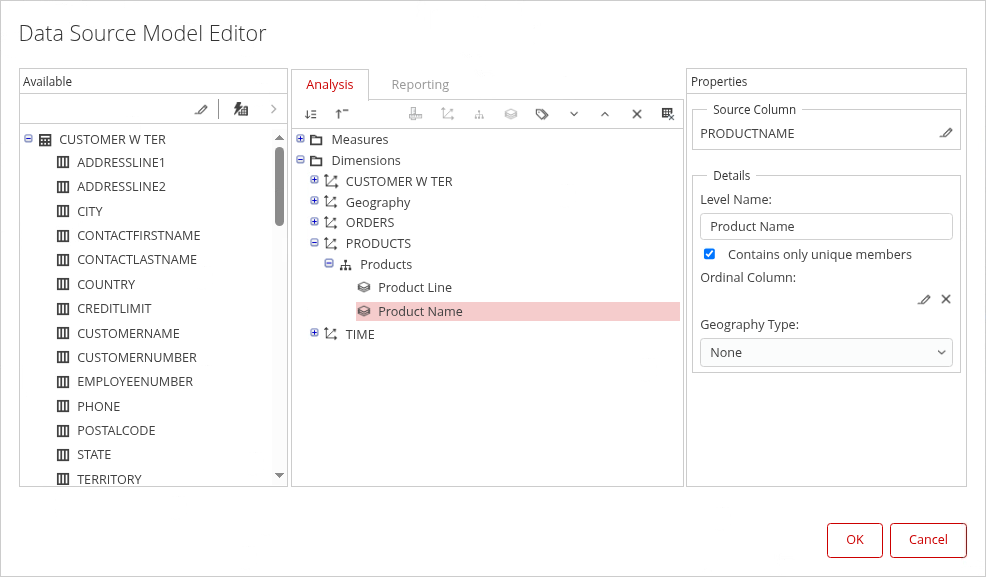Click the move down chevron in toolbar
Screen dimensions: 986x577
[574, 114]
